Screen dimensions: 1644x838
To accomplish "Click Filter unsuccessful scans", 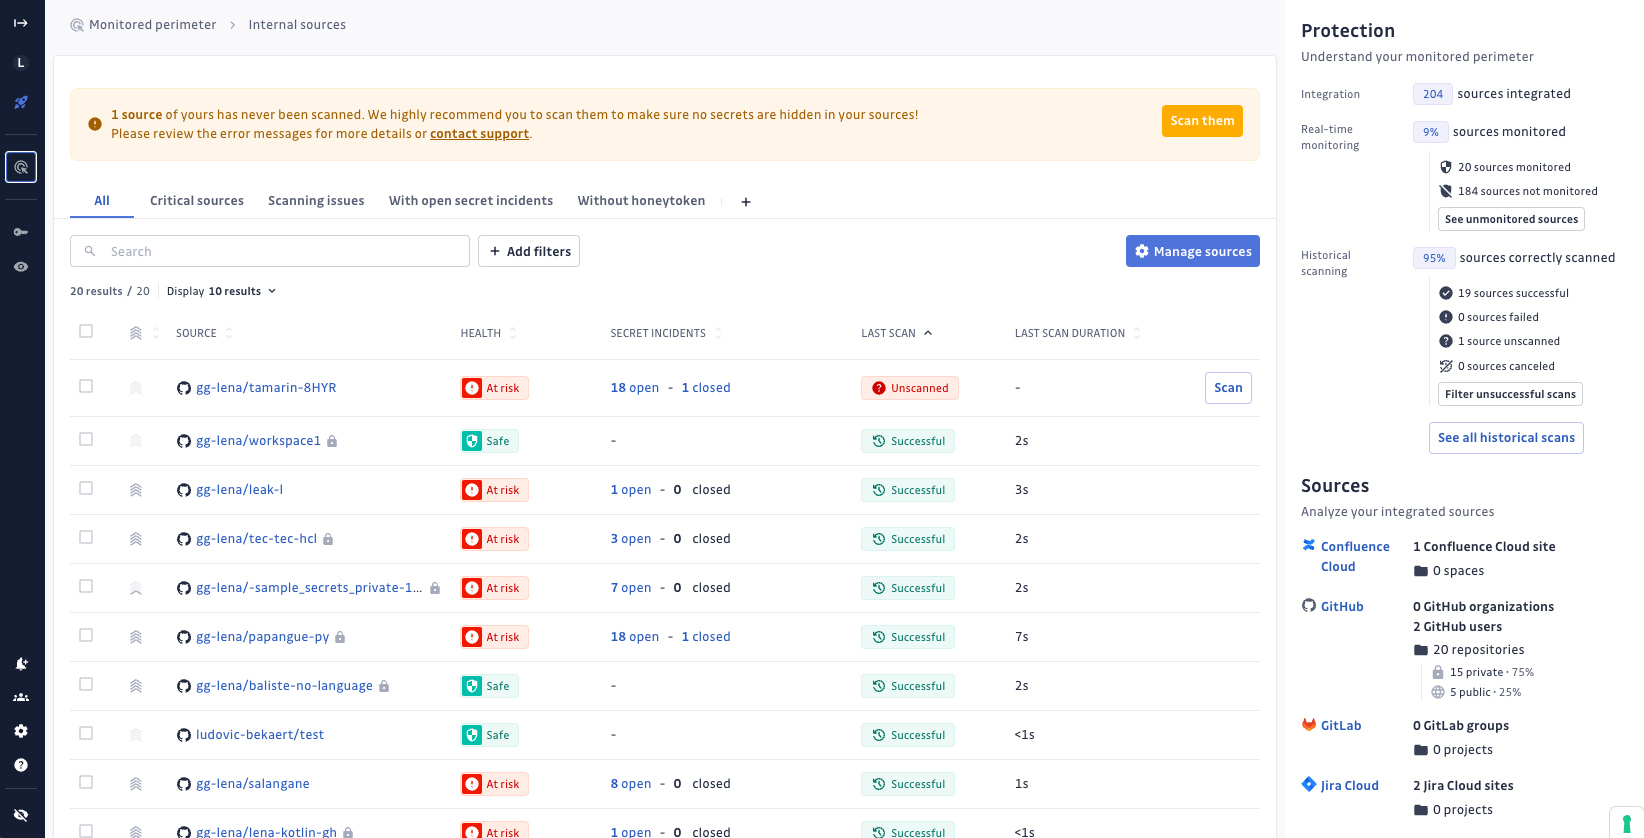I will pos(1510,394).
